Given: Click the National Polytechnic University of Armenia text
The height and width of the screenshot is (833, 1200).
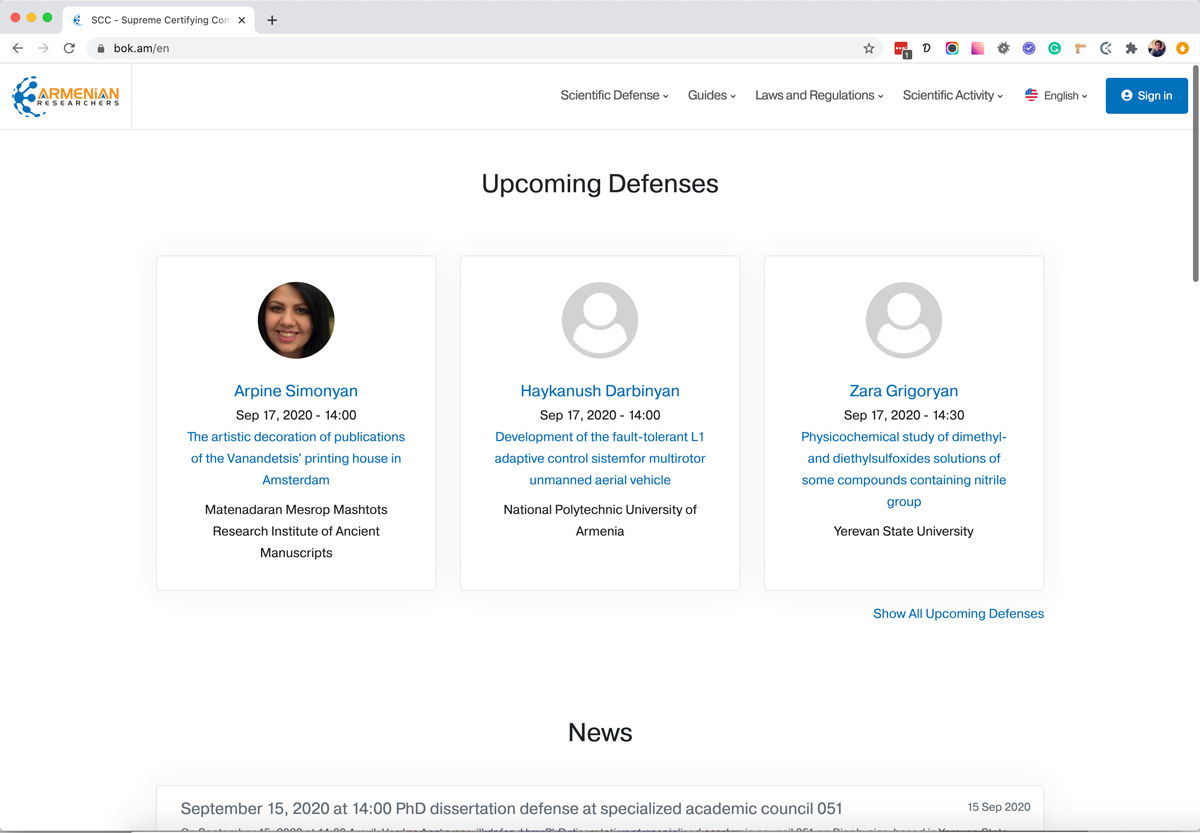Looking at the screenshot, I should (x=600, y=520).
